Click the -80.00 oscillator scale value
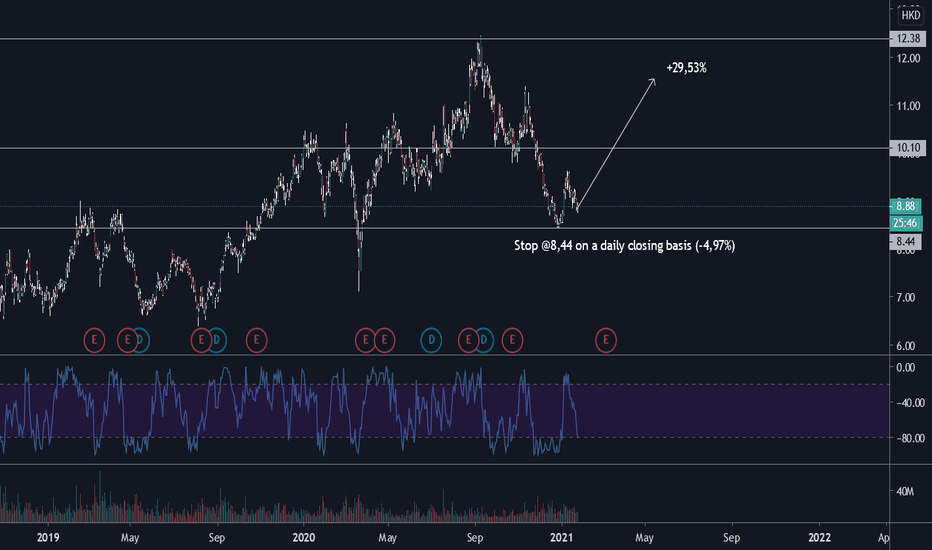This screenshot has width=932, height=550. pos(910,438)
